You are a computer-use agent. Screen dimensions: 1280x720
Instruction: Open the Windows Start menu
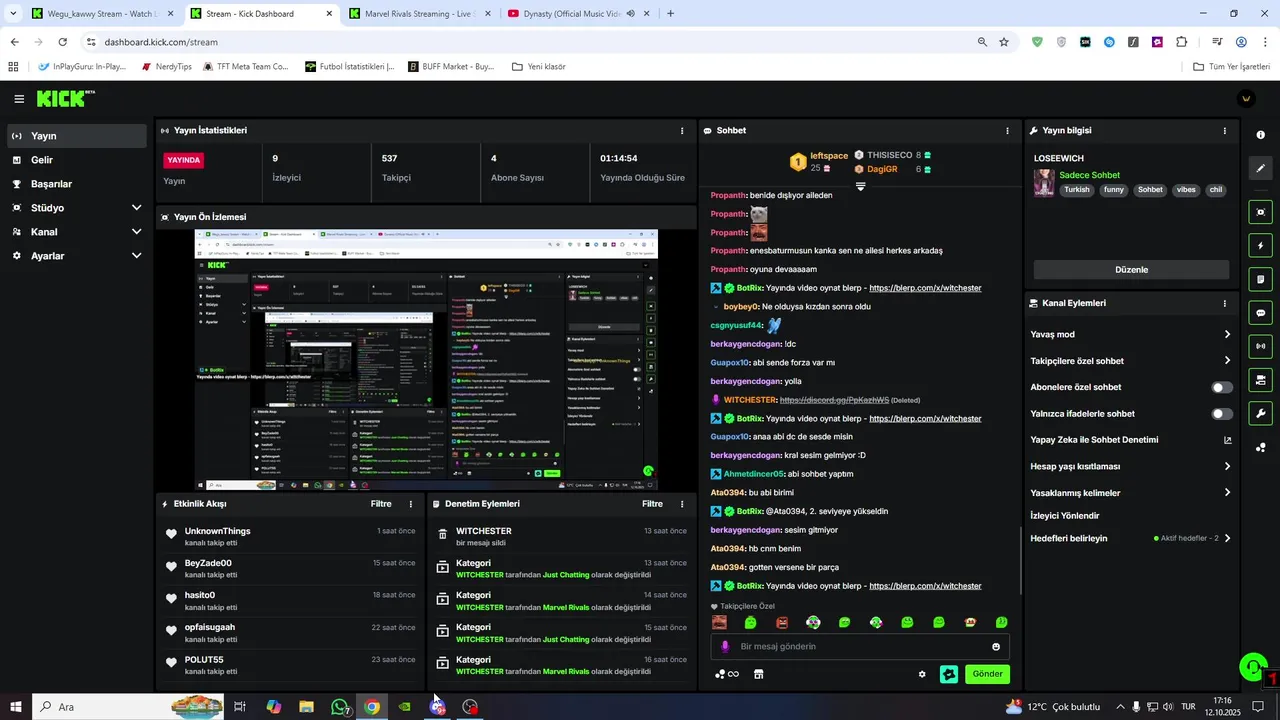coord(16,707)
